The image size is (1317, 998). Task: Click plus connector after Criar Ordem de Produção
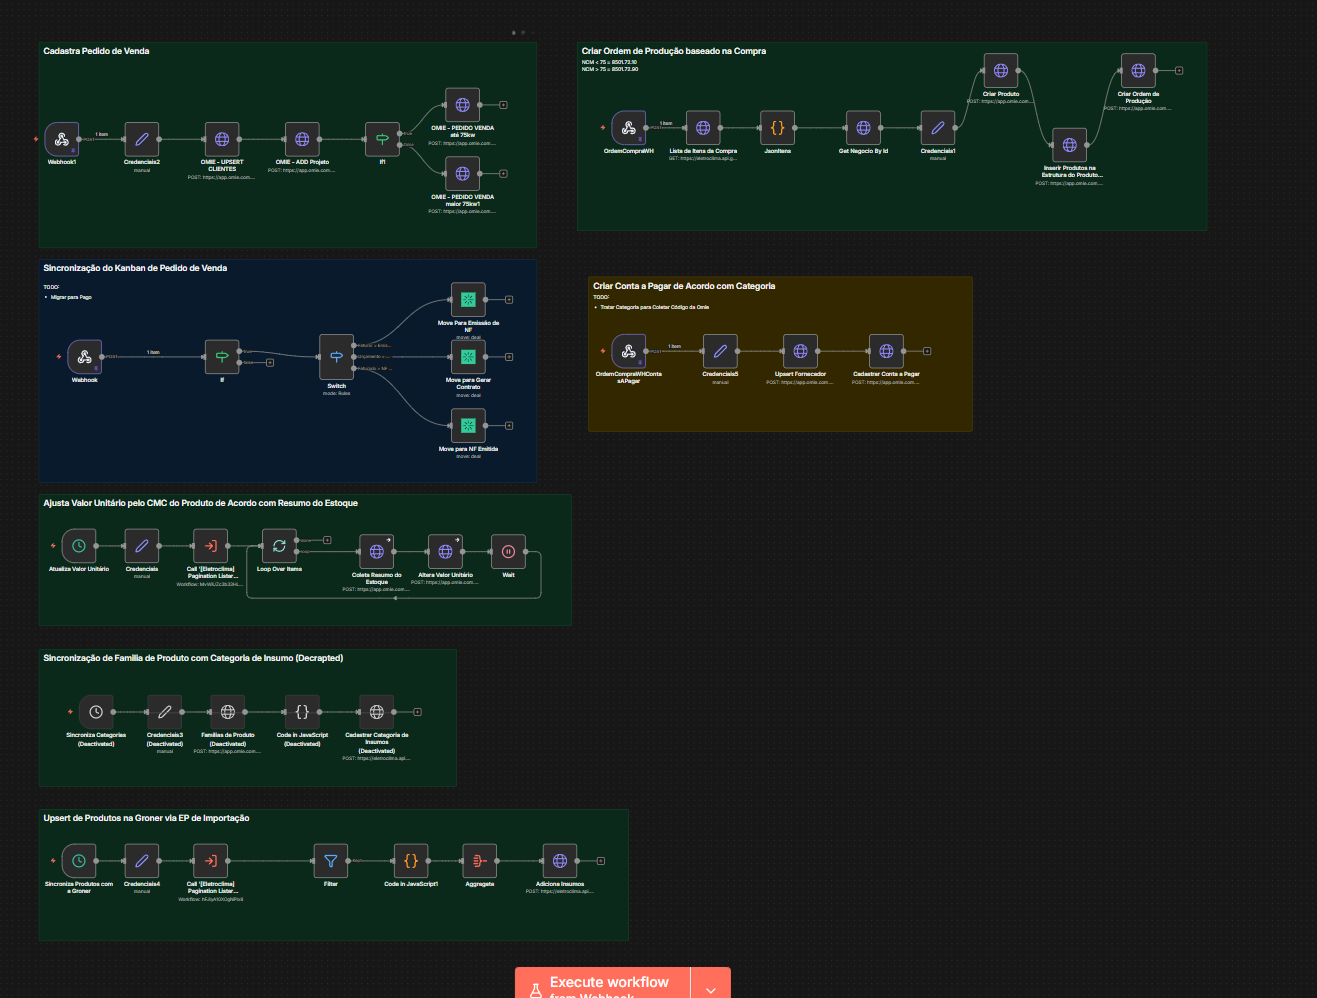point(1179,71)
